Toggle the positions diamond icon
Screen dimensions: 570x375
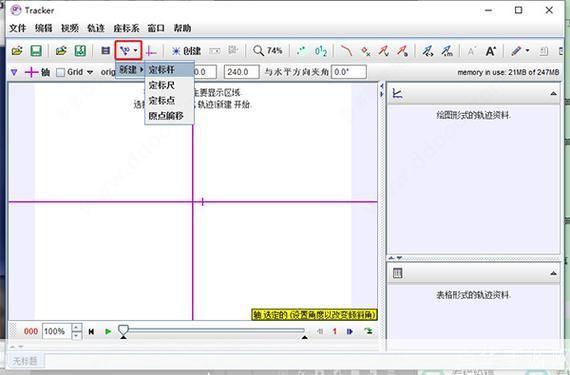[365, 51]
